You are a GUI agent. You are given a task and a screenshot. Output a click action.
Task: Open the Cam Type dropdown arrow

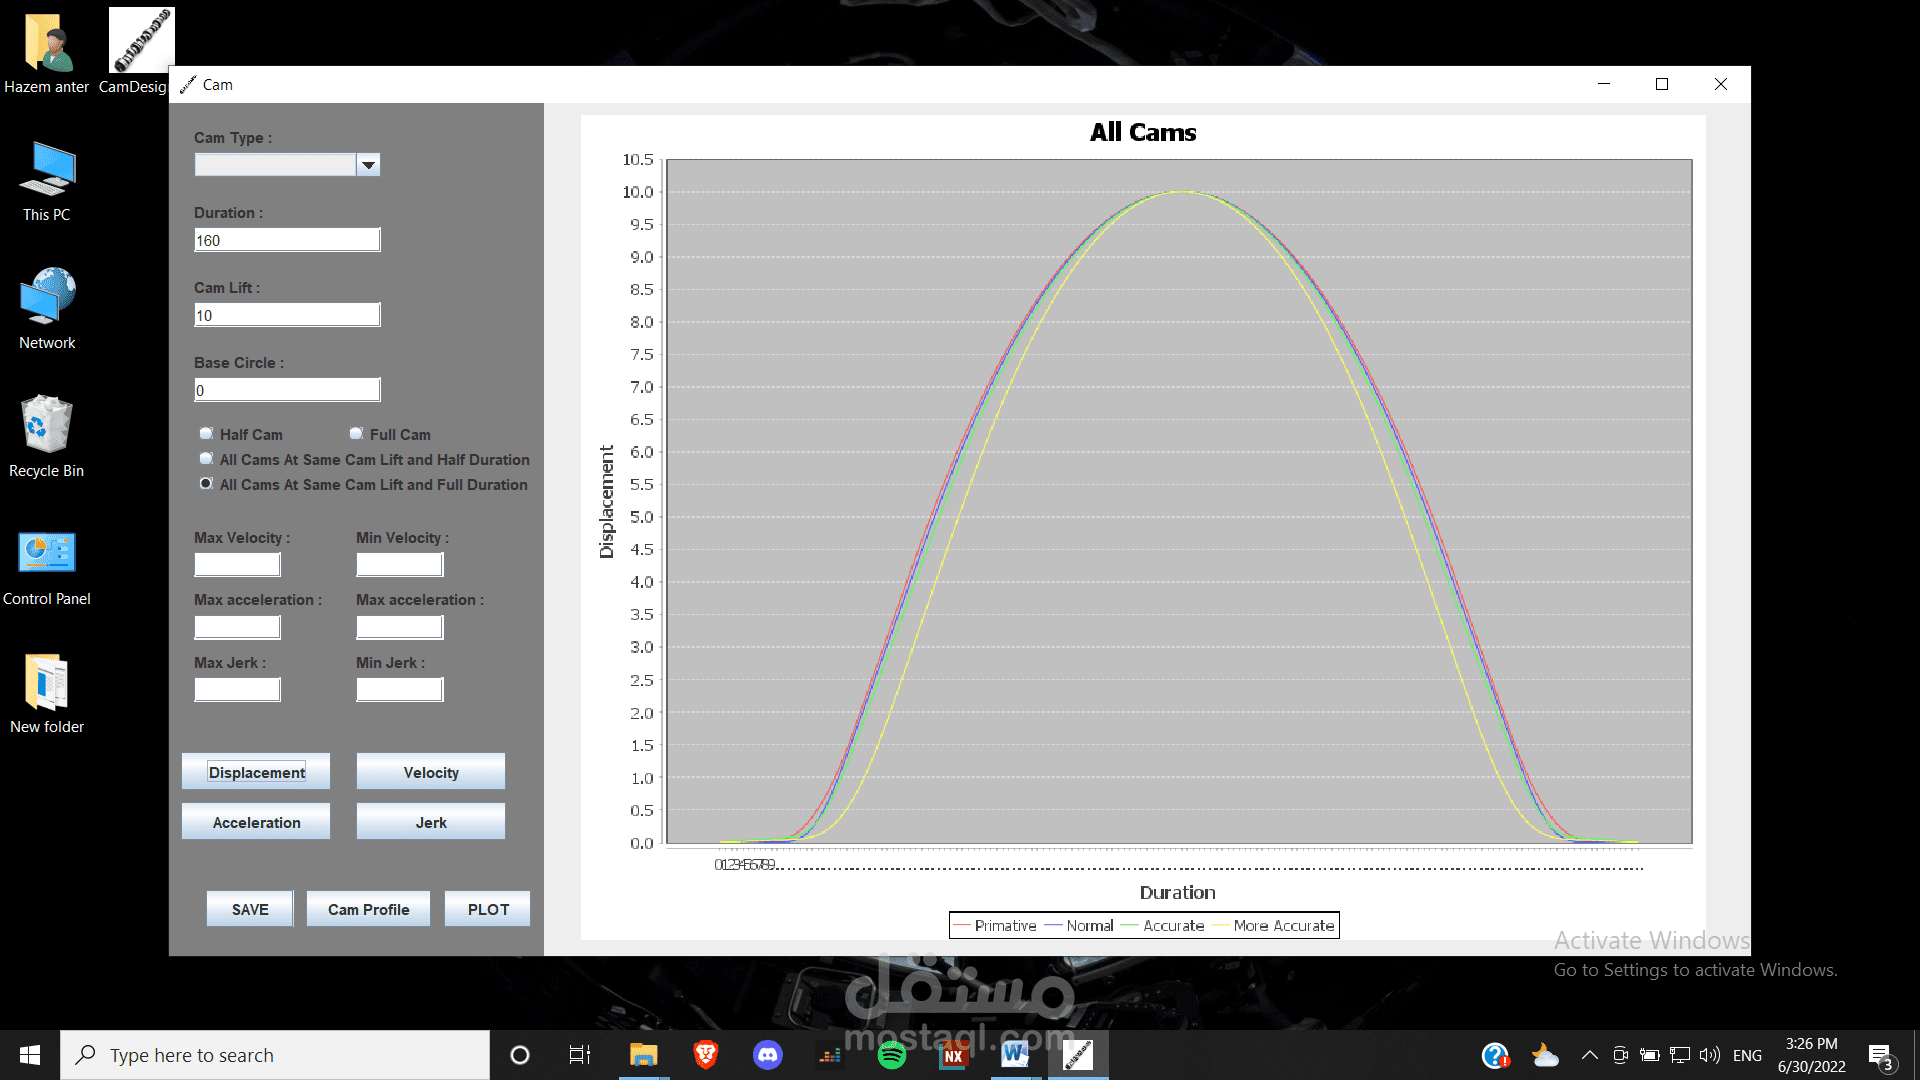[x=368, y=165]
